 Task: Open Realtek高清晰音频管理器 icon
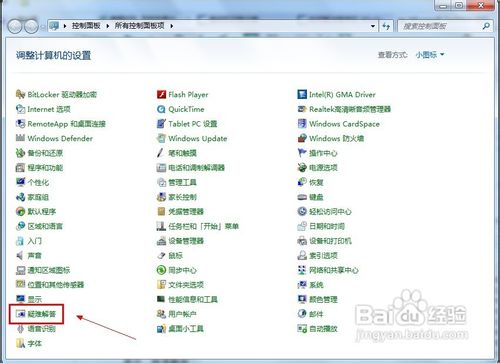(302, 109)
